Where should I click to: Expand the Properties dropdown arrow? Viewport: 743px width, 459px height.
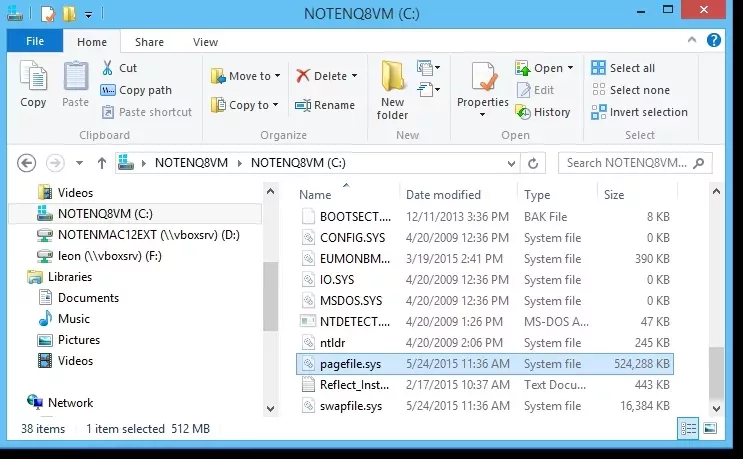click(x=482, y=115)
